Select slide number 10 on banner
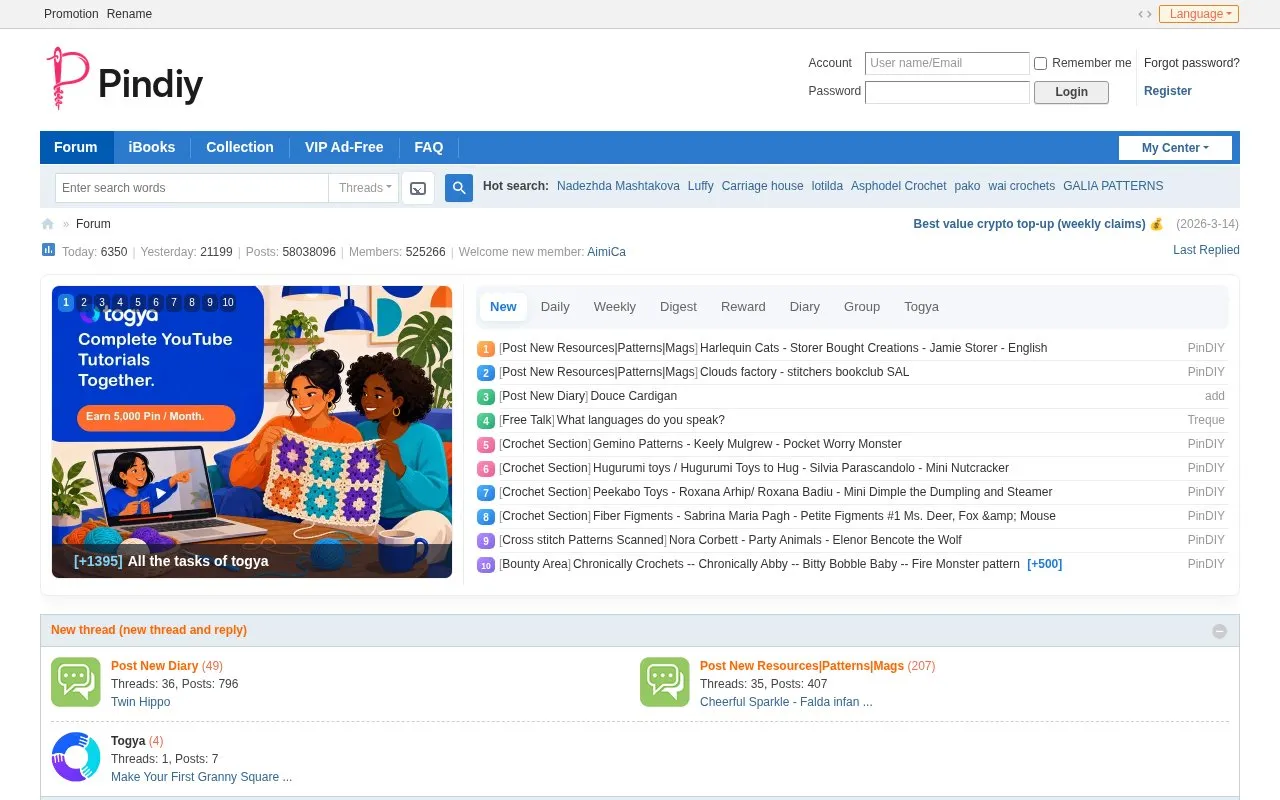Viewport: 1280px width, 800px height. point(228,302)
